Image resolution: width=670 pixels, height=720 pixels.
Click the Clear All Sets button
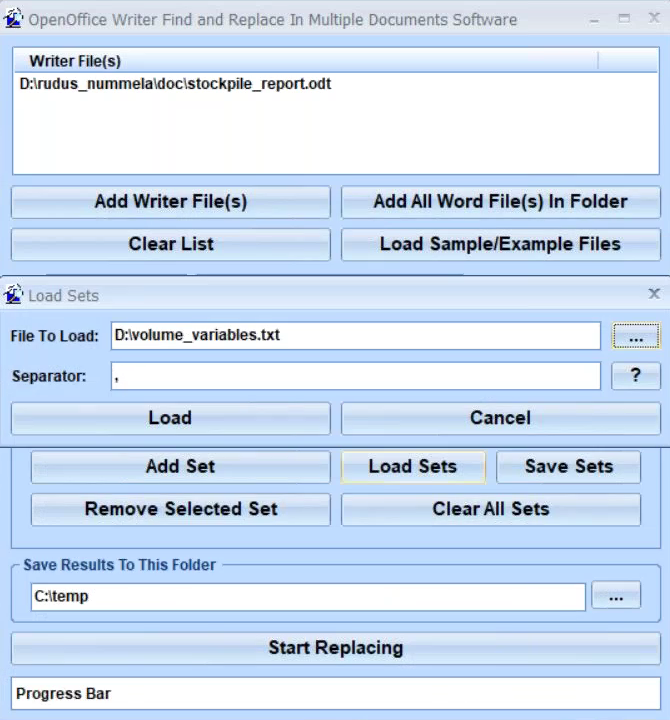491,509
